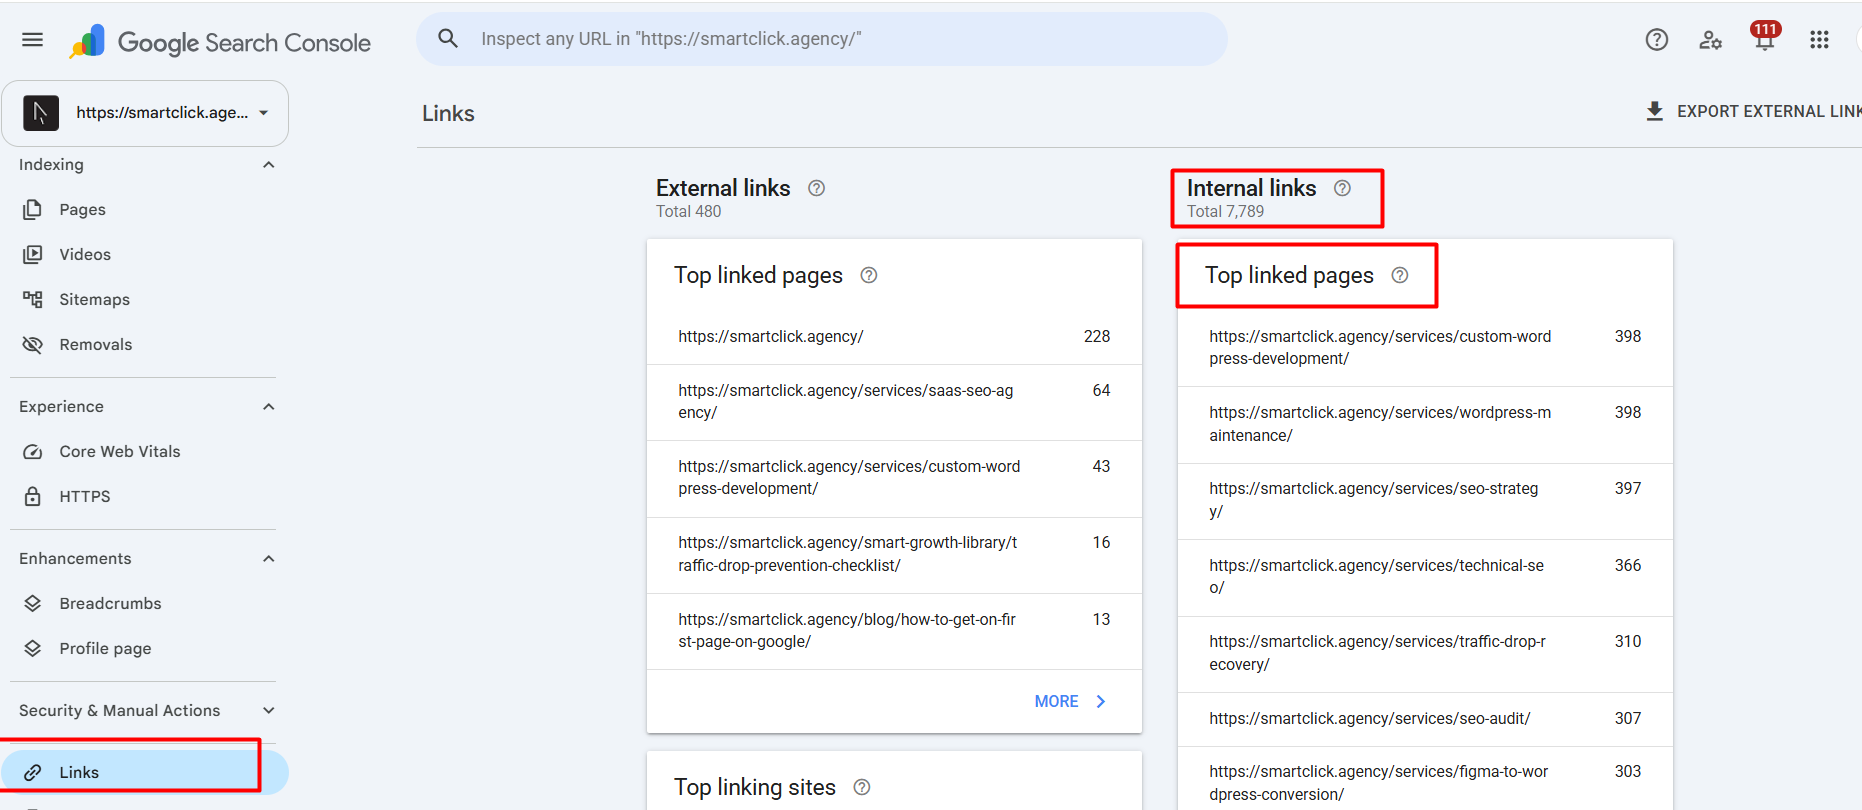Select Links in the sidebar

[145, 773]
